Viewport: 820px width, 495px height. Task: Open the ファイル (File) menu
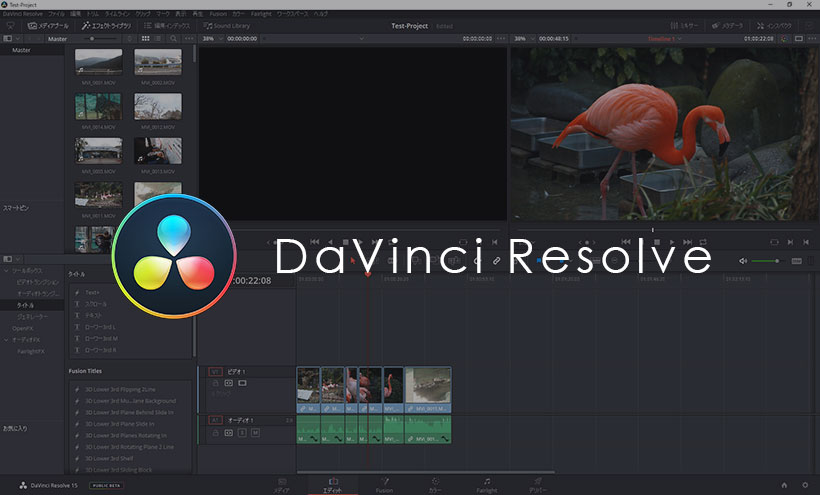click(56, 14)
